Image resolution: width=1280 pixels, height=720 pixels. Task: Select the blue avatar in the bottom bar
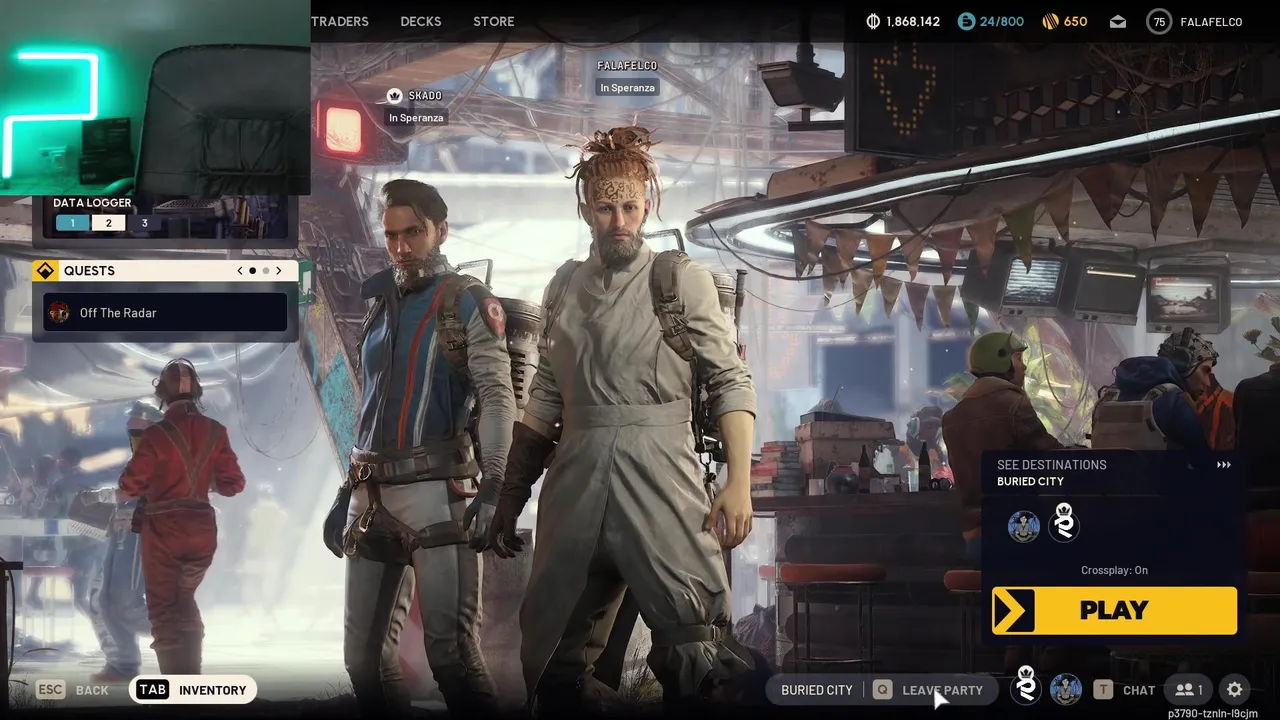[x=1066, y=690]
